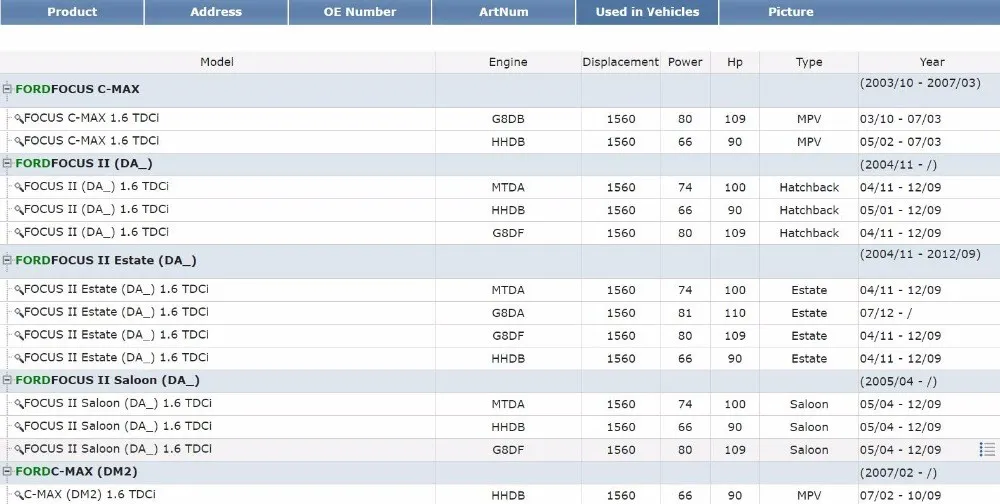The width and height of the screenshot is (1000, 504).
Task: Click magnifier icon on FOCUS II Estate G8DF row
Action: click(19, 336)
